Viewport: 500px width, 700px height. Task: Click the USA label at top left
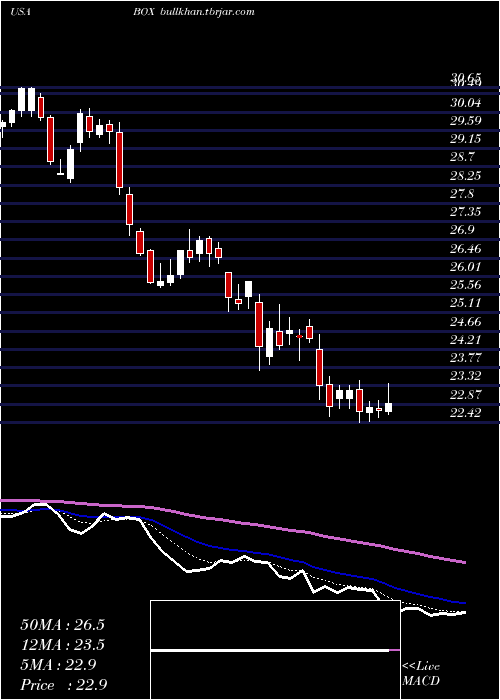[20, 12]
